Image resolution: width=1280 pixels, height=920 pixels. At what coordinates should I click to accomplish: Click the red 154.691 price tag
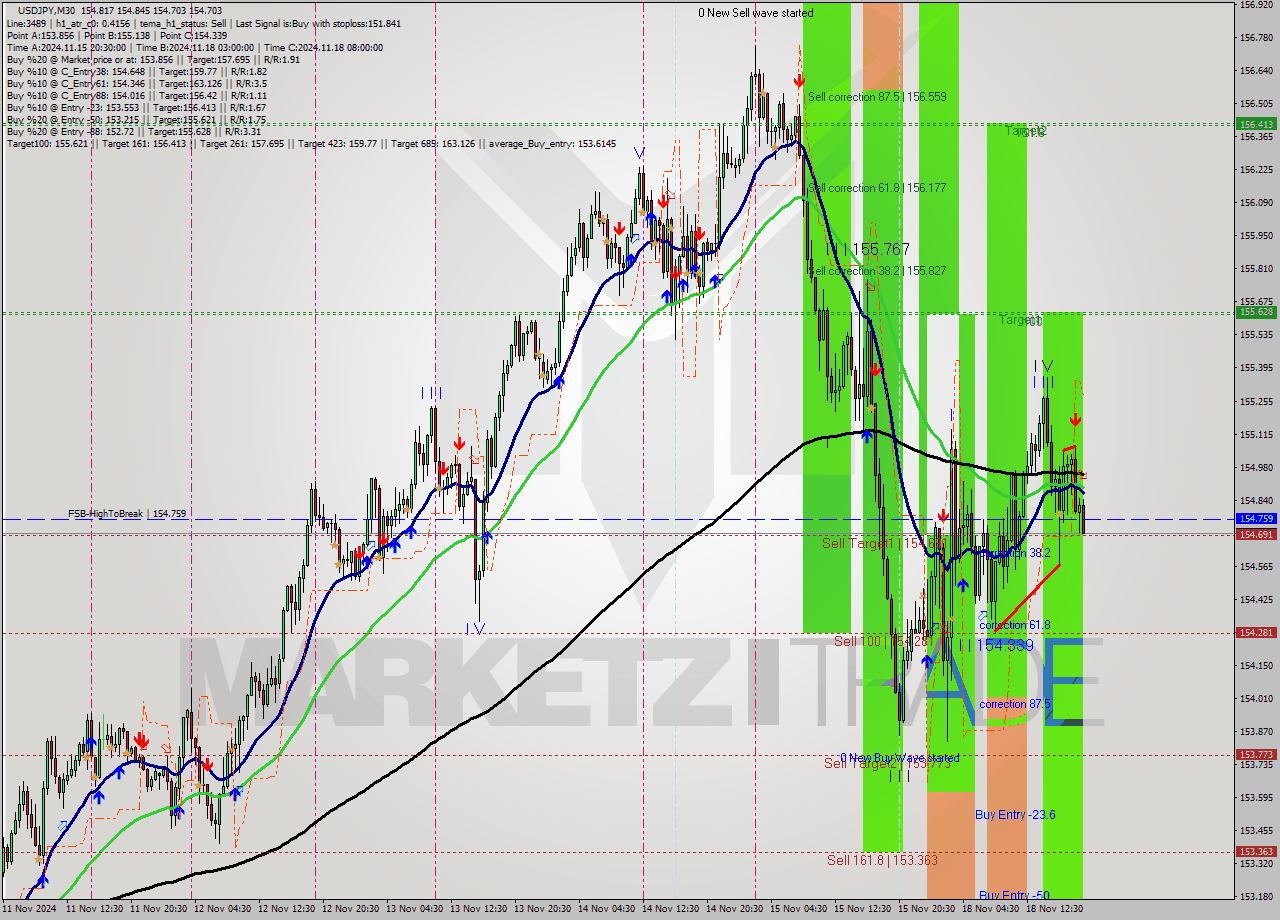(1256, 535)
